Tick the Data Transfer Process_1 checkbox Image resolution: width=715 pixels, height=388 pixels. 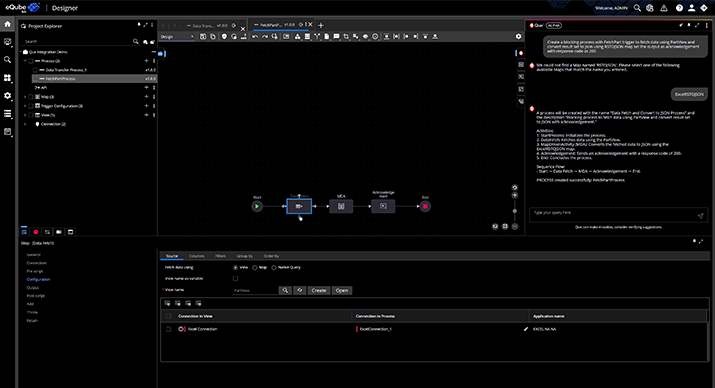coord(35,70)
